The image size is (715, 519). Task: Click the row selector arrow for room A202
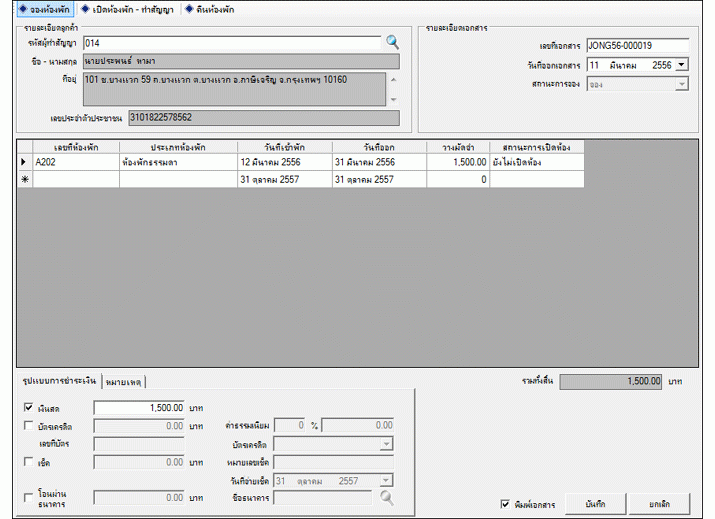click(24, 161)
